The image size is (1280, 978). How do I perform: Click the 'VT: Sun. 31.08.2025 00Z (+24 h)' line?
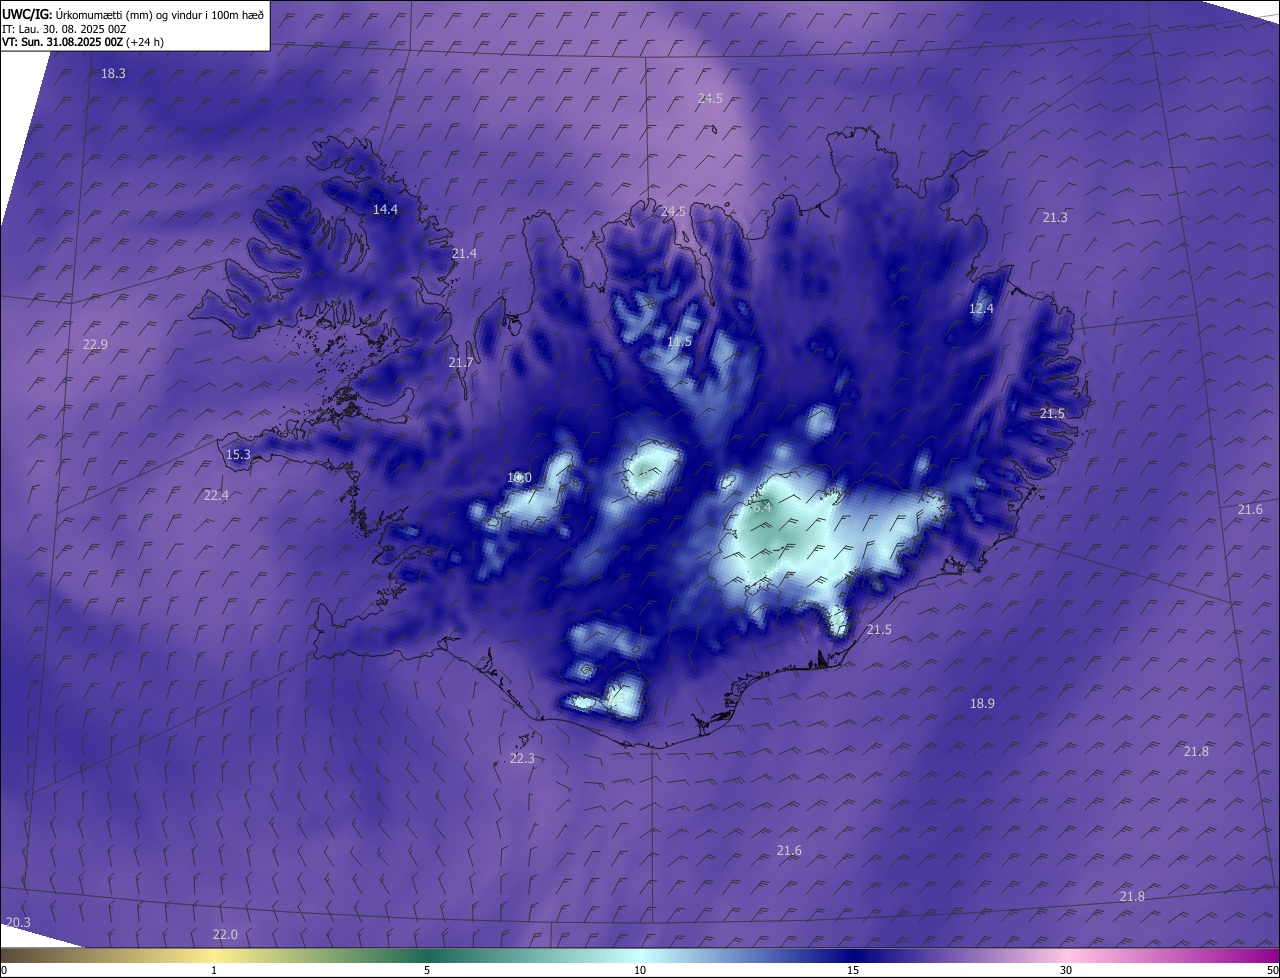pyautogui.click(x=84, y=42)
